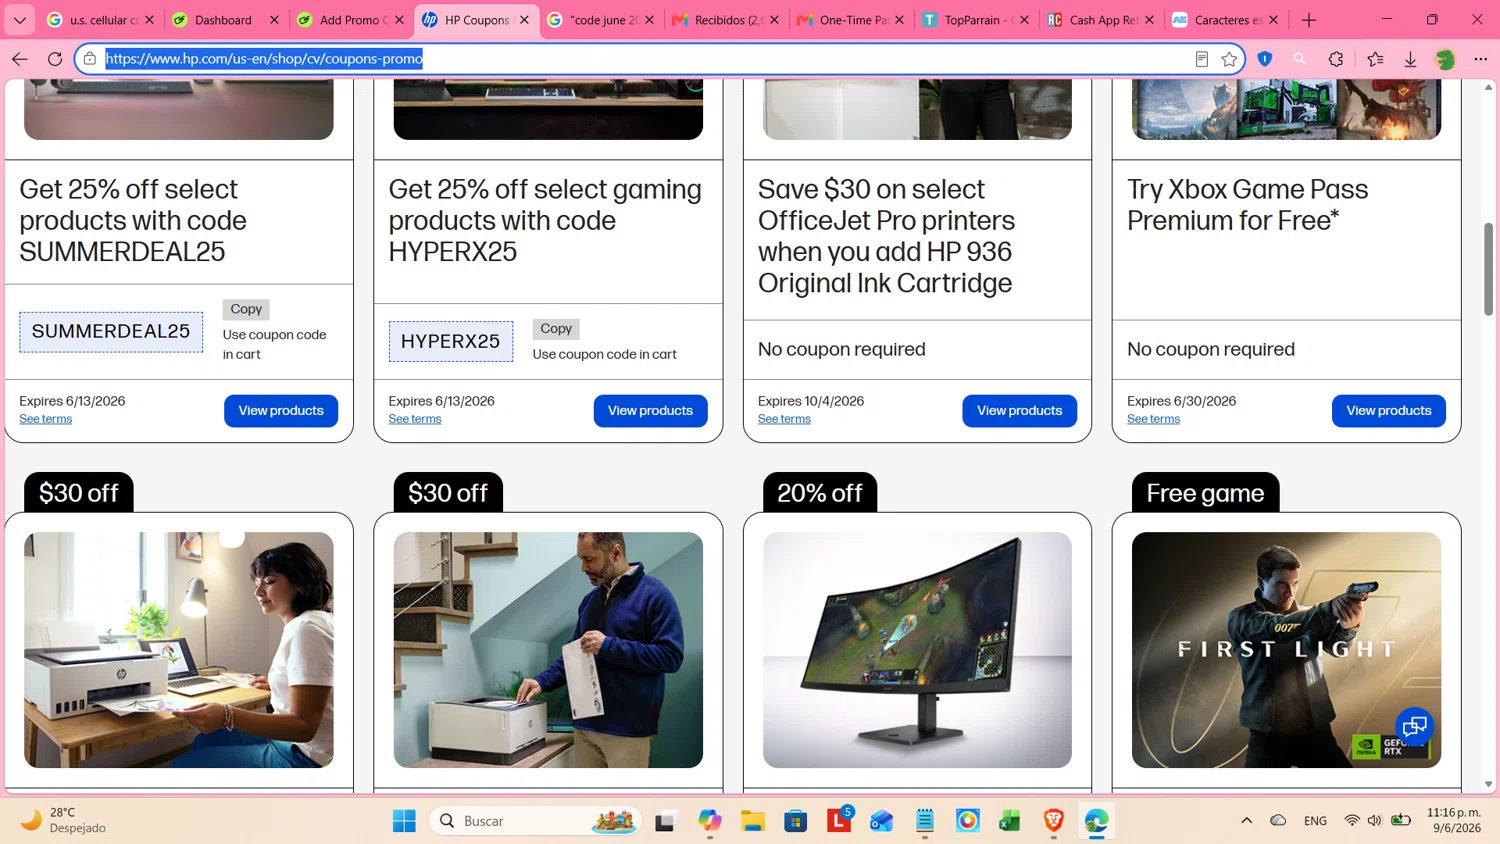View products for the HYPERX25 gaming offer

pos(650,411)
